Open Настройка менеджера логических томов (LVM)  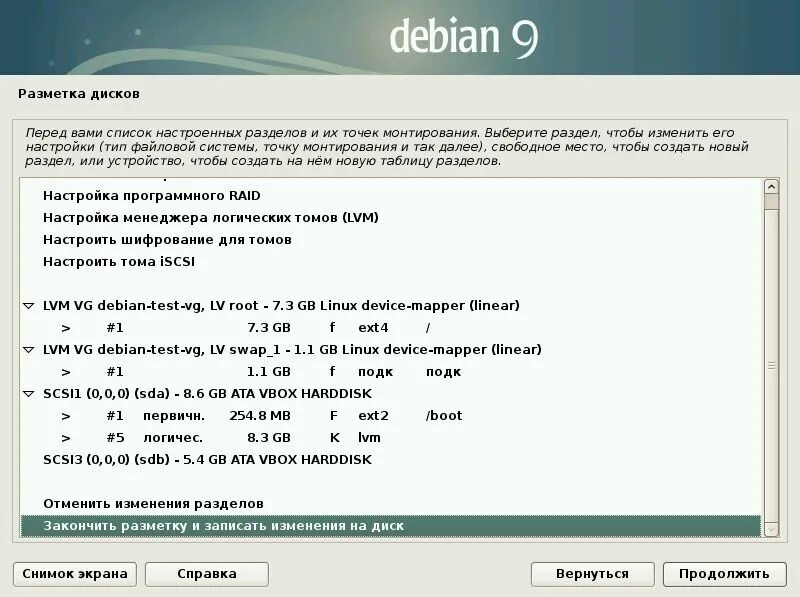click(391, 218)
